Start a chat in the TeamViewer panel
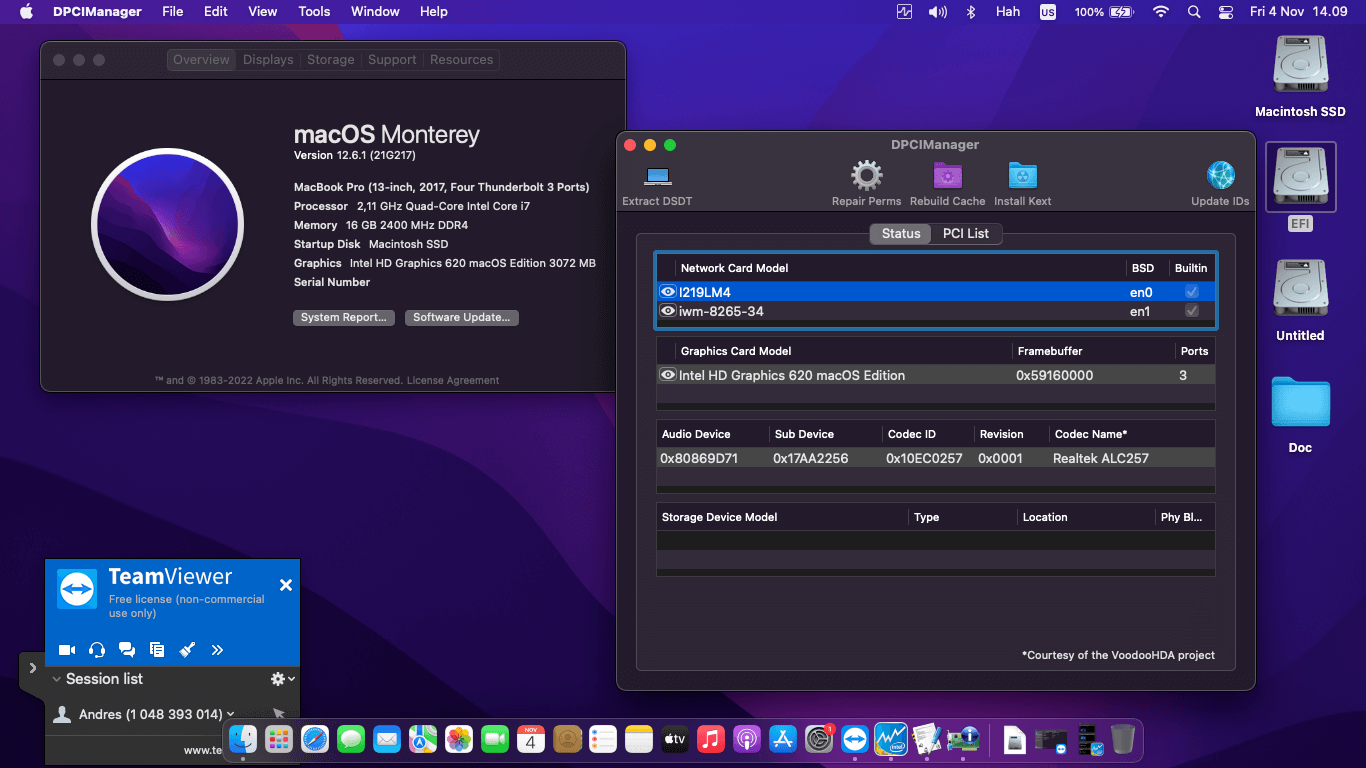 127,649
